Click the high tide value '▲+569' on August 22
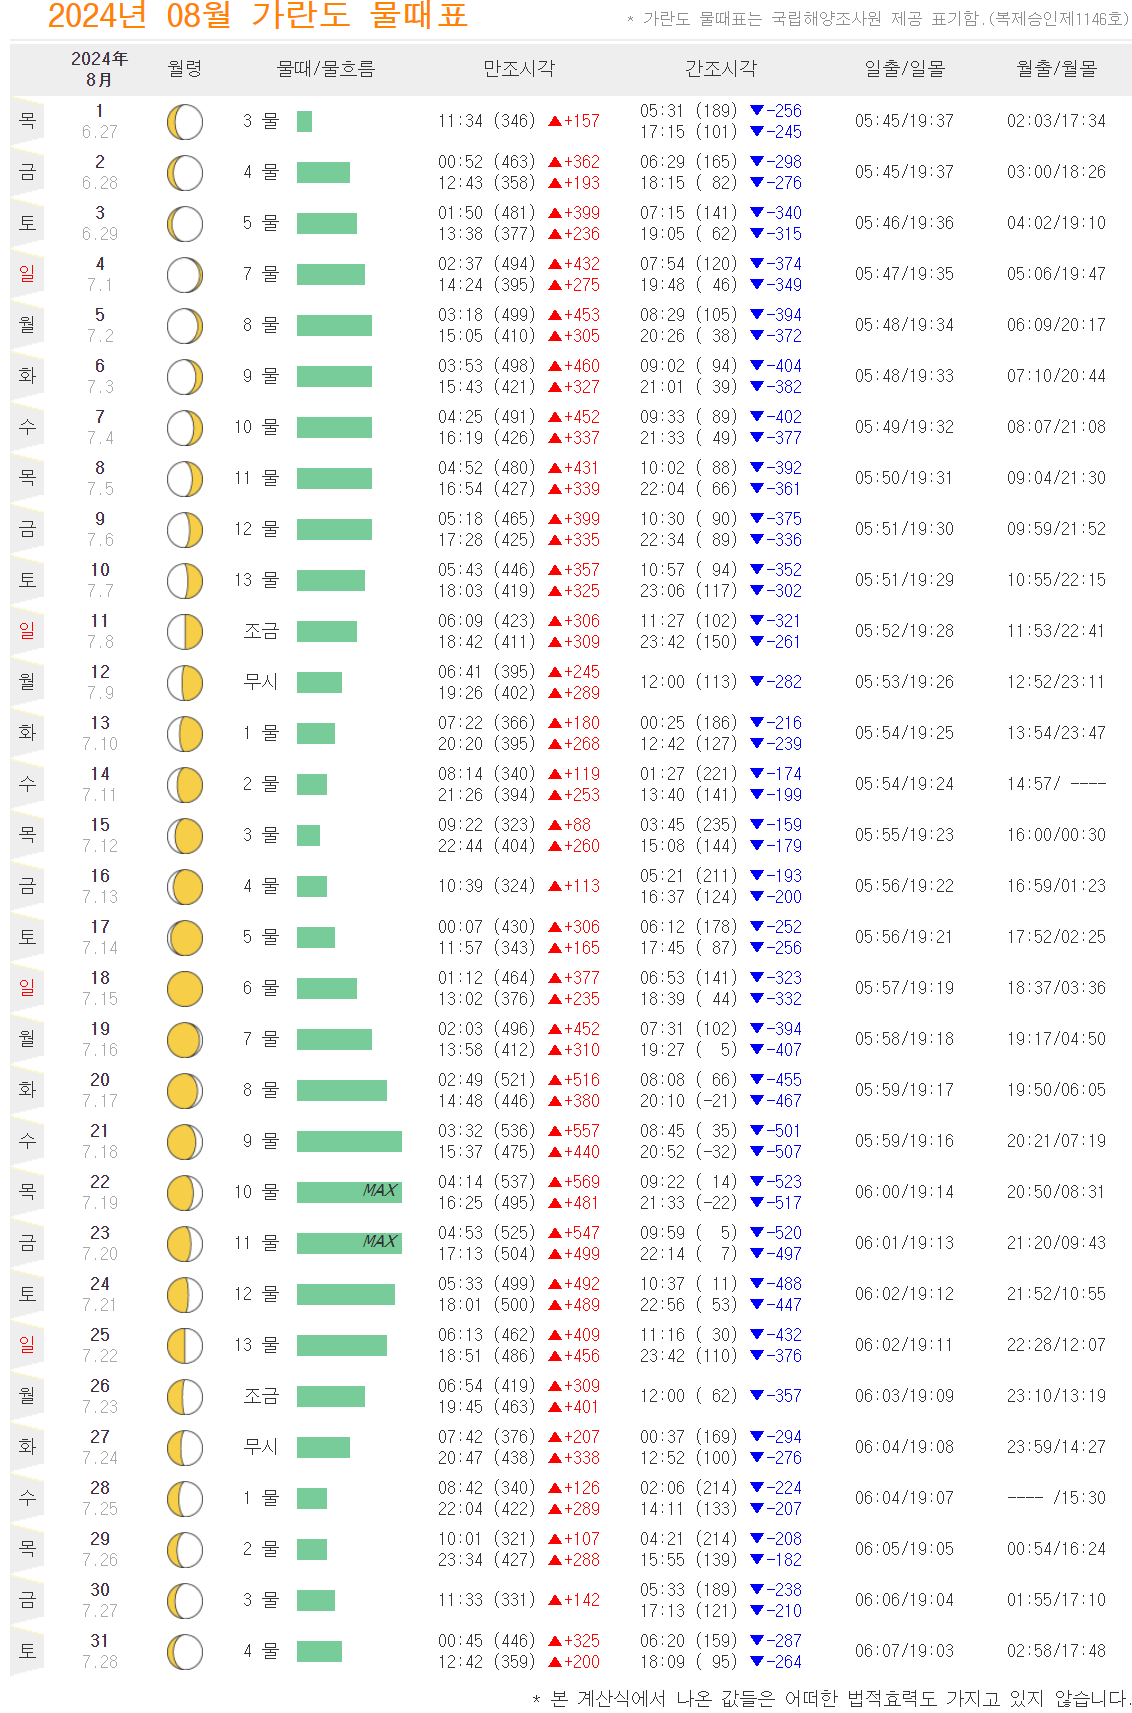Screen dimensions: 1132x1713 pos(575,1182)
